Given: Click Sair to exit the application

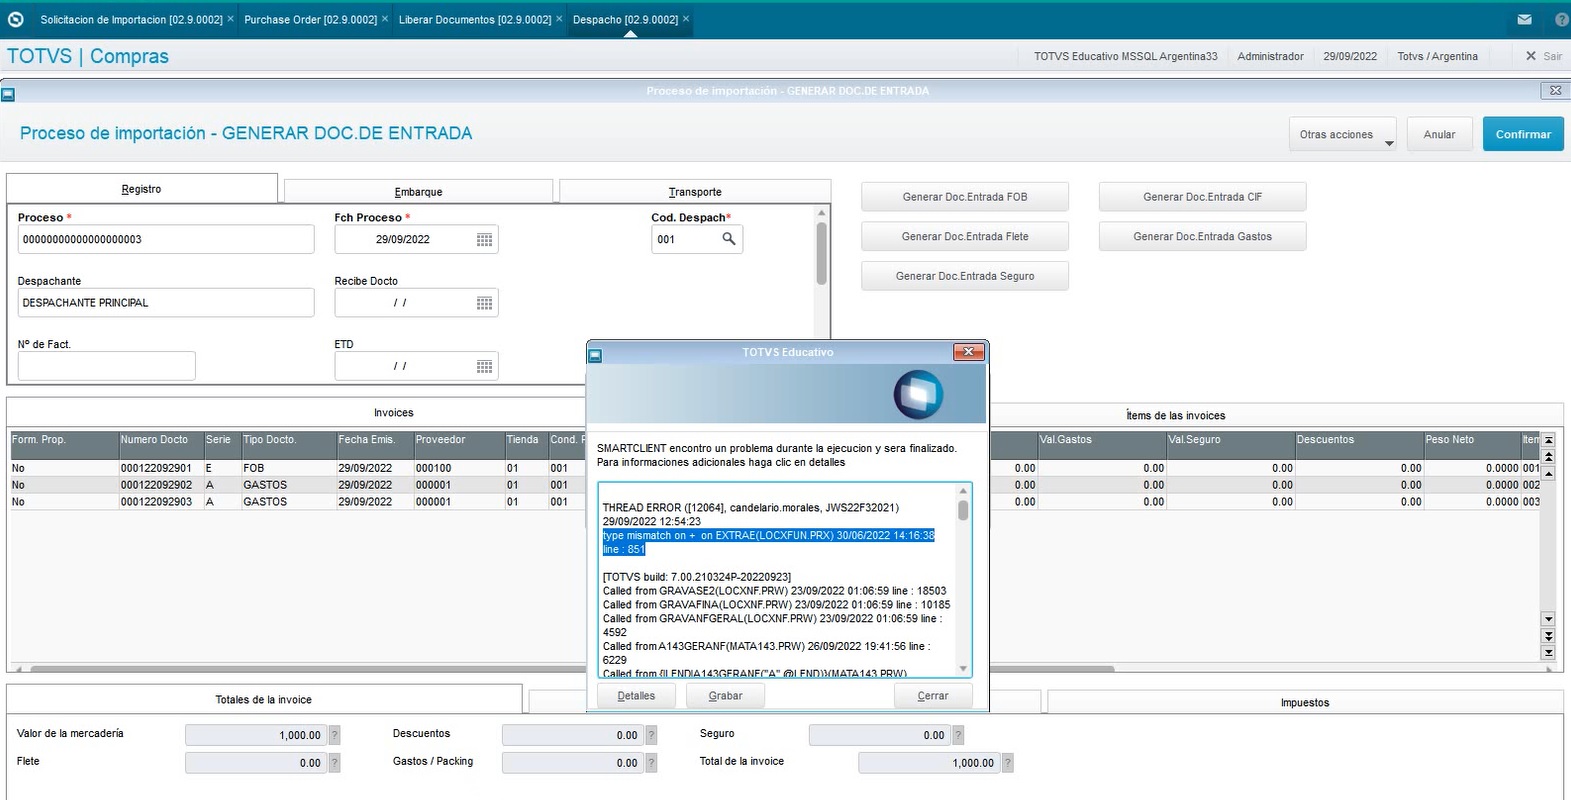Looking at the screenshot, I should [x=1543, y=56].
